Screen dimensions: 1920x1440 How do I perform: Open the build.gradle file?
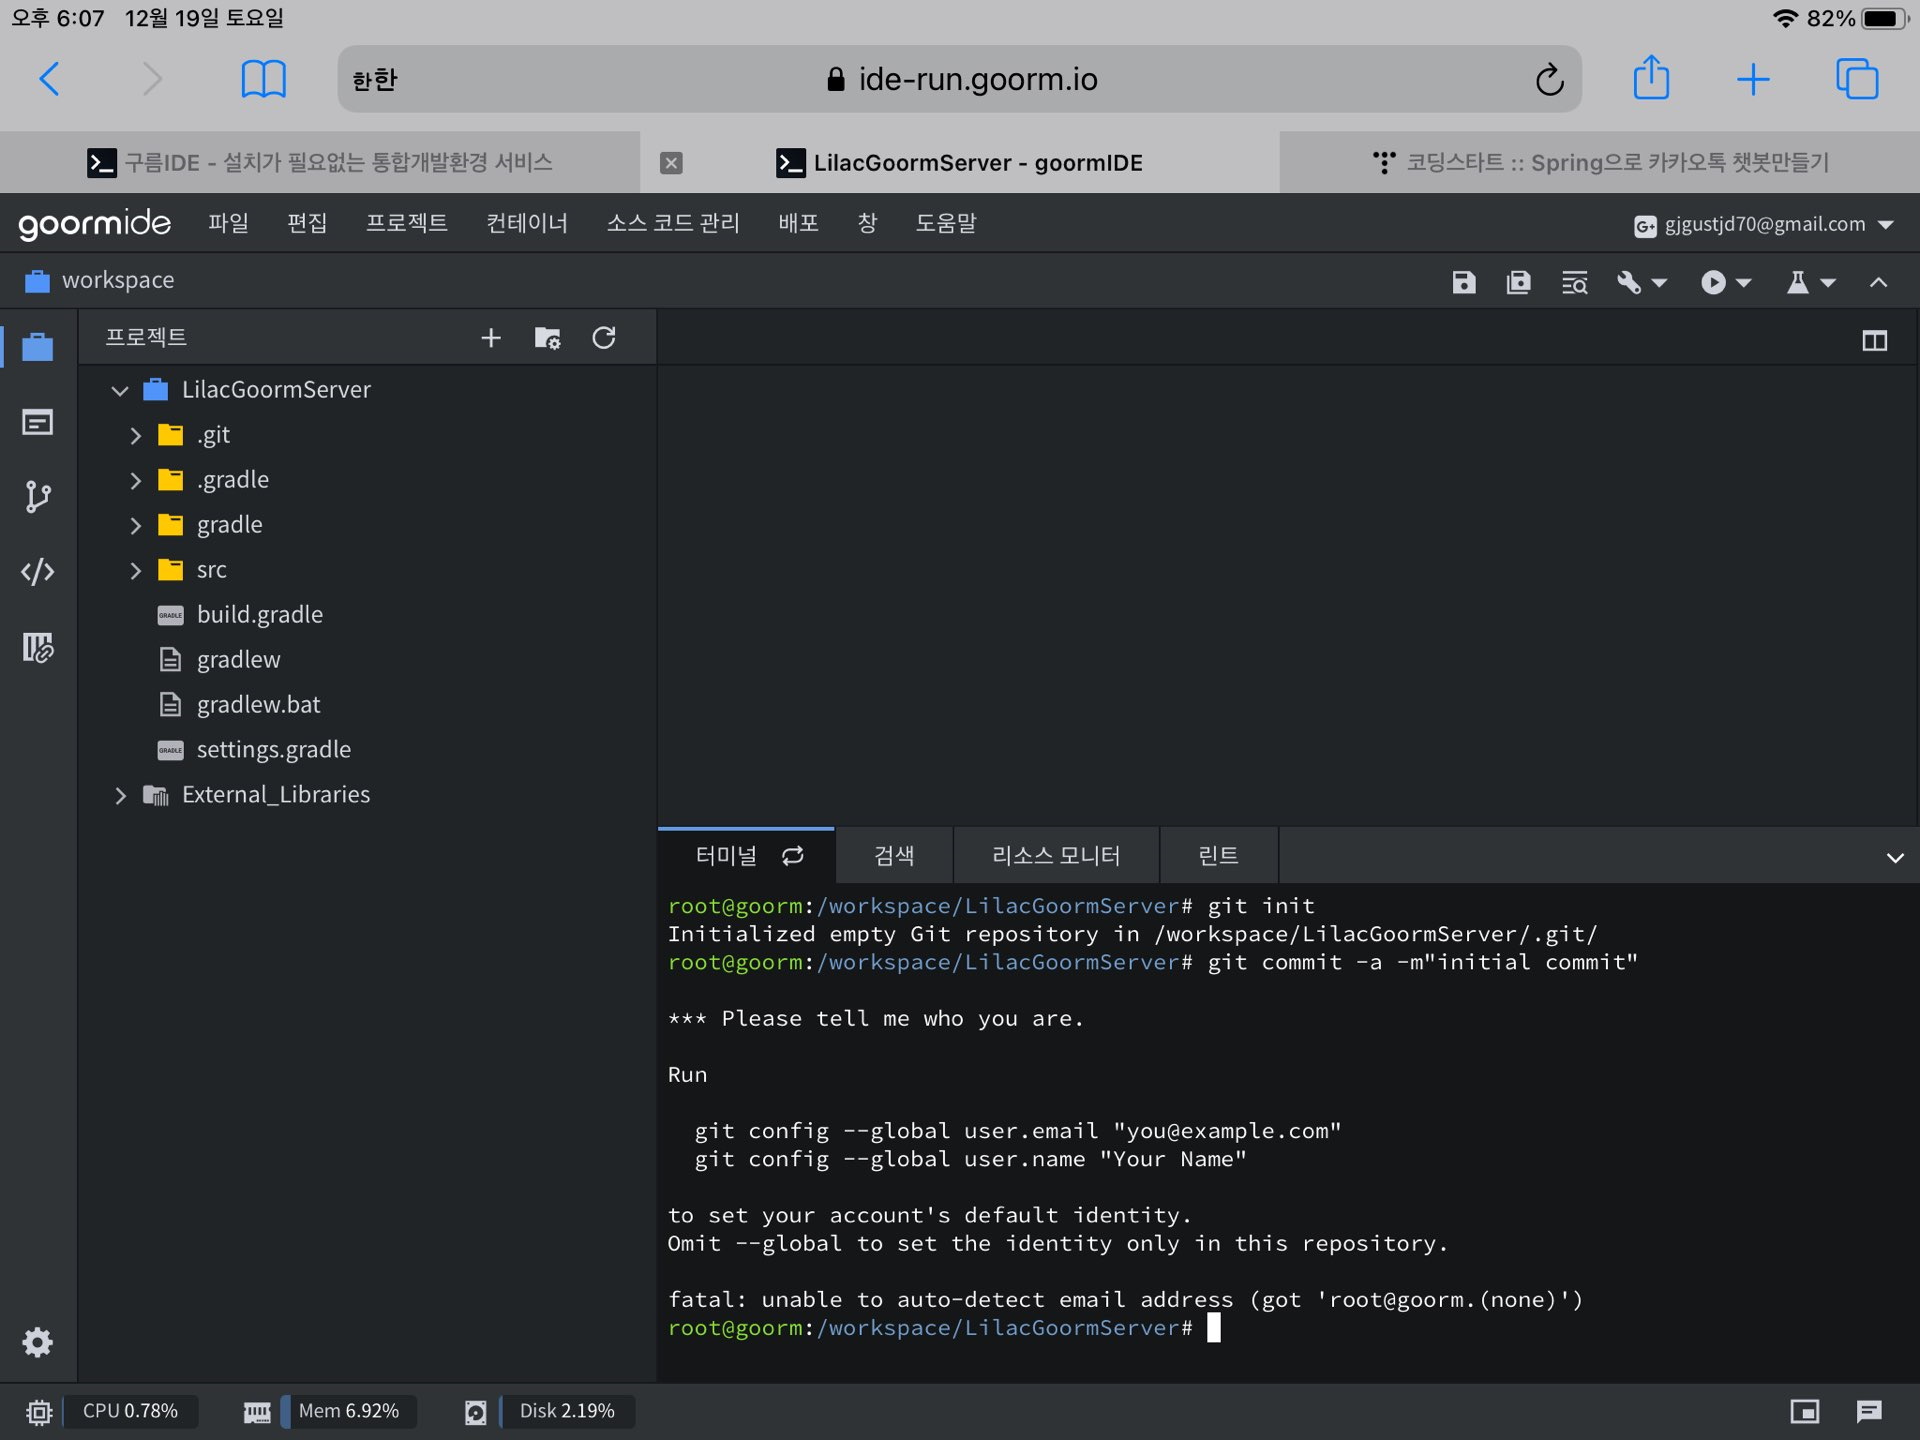pos(259,615)
